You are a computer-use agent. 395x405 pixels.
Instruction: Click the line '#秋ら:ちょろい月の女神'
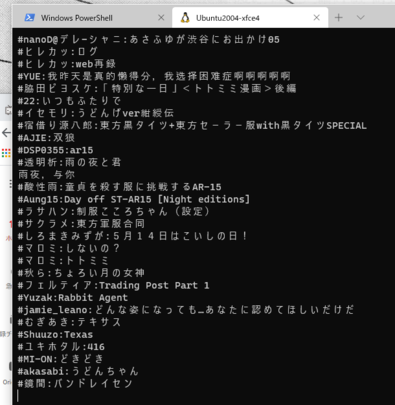(x=81, y=273)
